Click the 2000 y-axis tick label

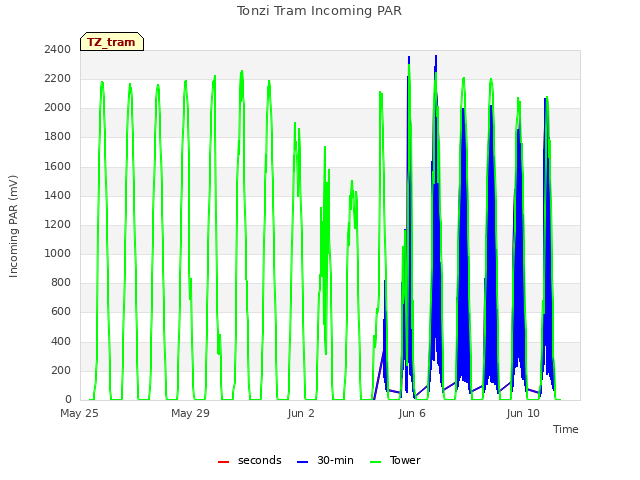click(x=58, y=107)
